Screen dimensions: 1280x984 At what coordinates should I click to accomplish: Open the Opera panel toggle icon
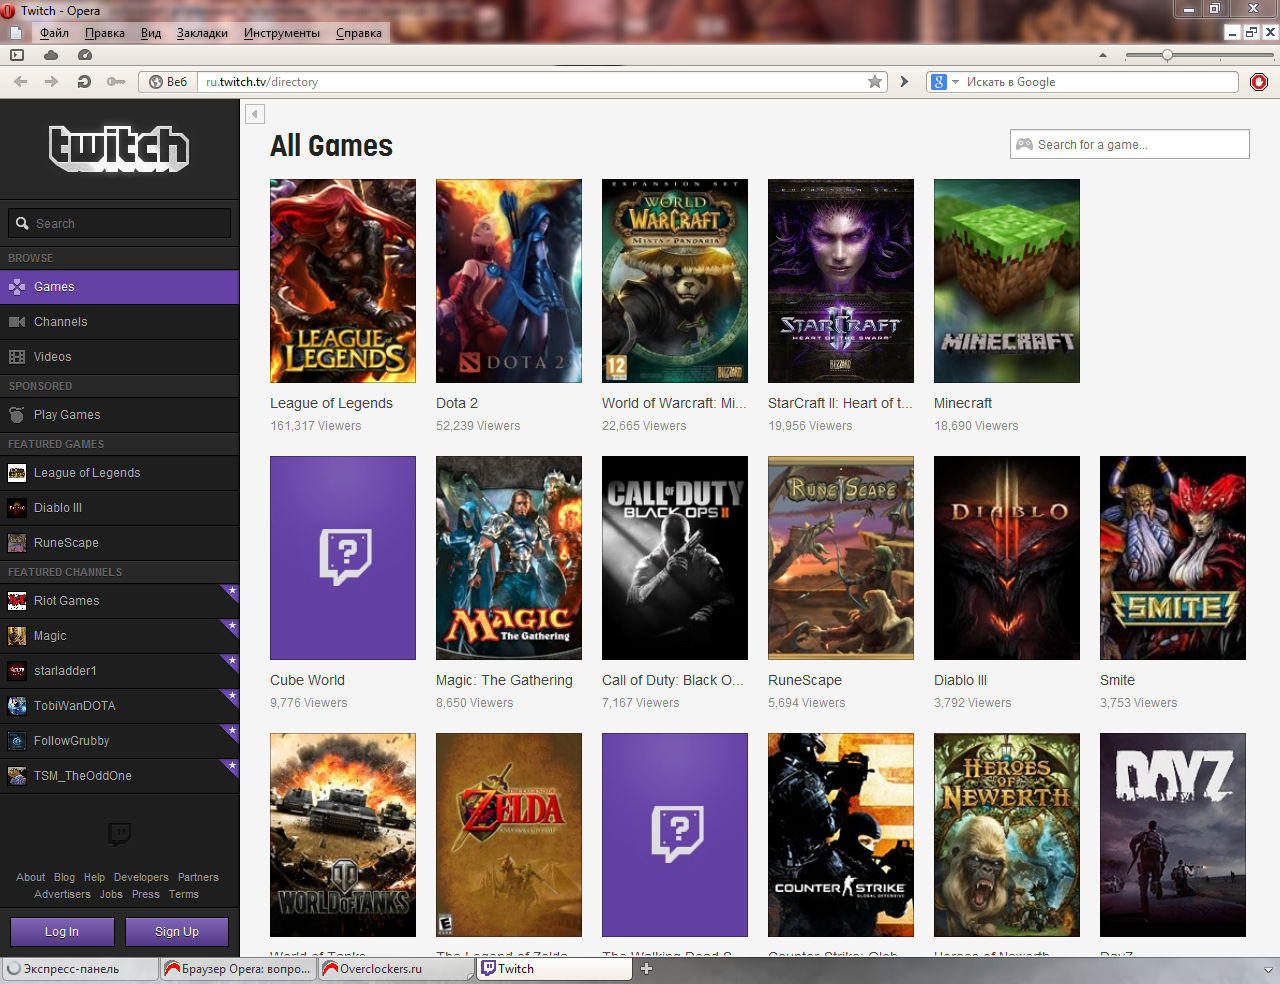(17, 55)
